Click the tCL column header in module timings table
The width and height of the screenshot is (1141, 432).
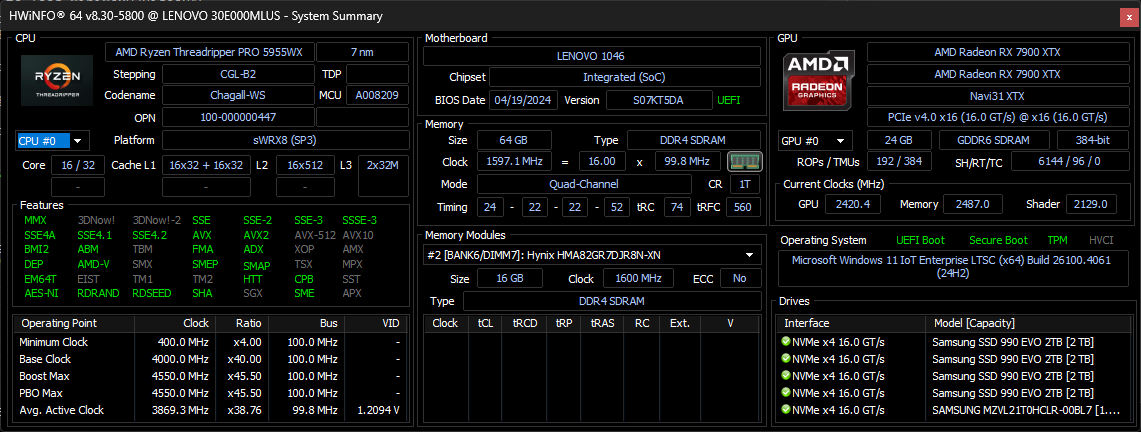[x=485, y=323]
